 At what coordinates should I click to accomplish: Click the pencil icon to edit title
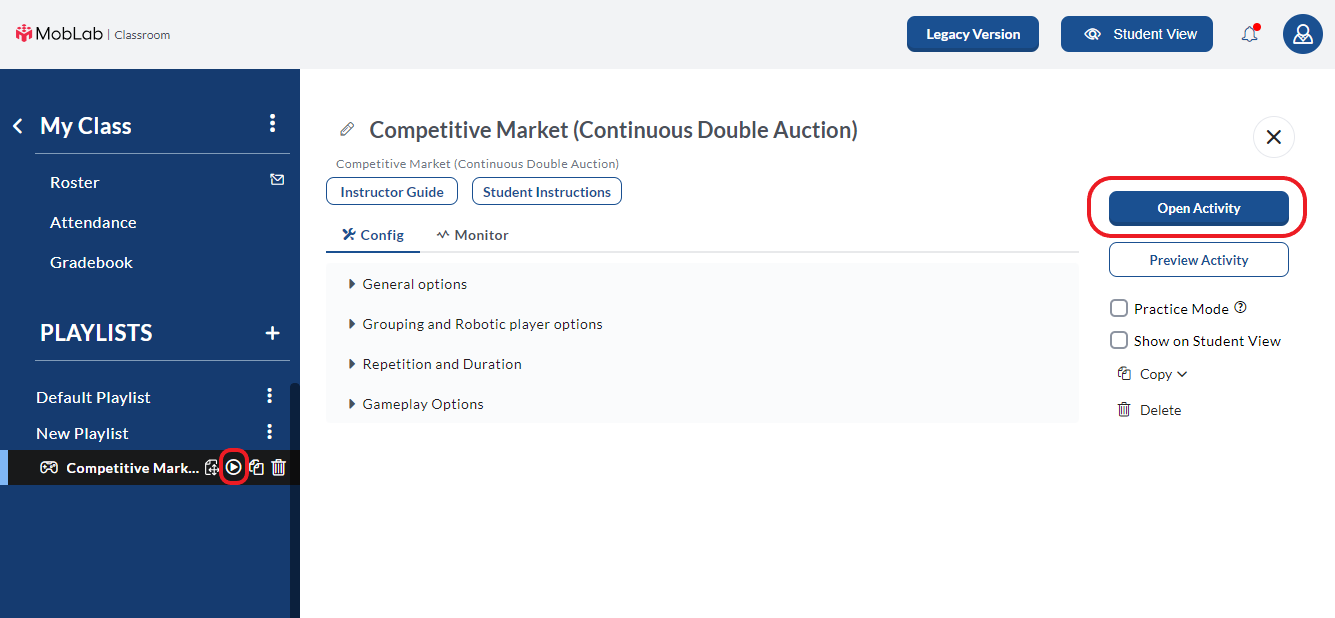347,129
